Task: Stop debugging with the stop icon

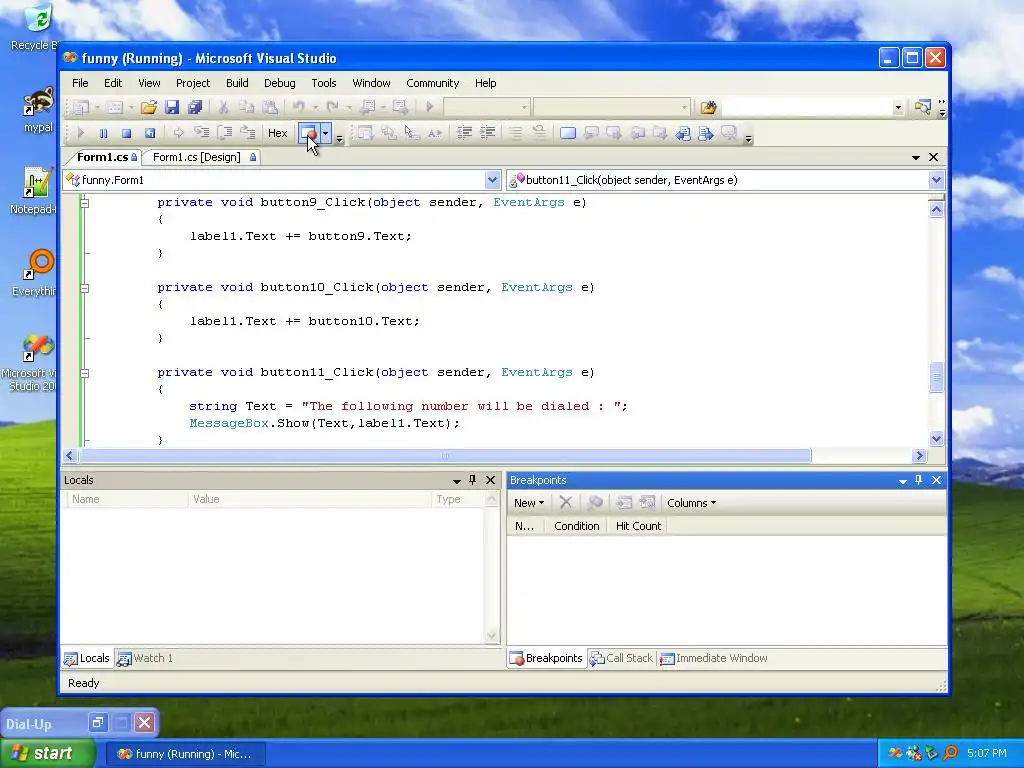Action: click(127, 133)
